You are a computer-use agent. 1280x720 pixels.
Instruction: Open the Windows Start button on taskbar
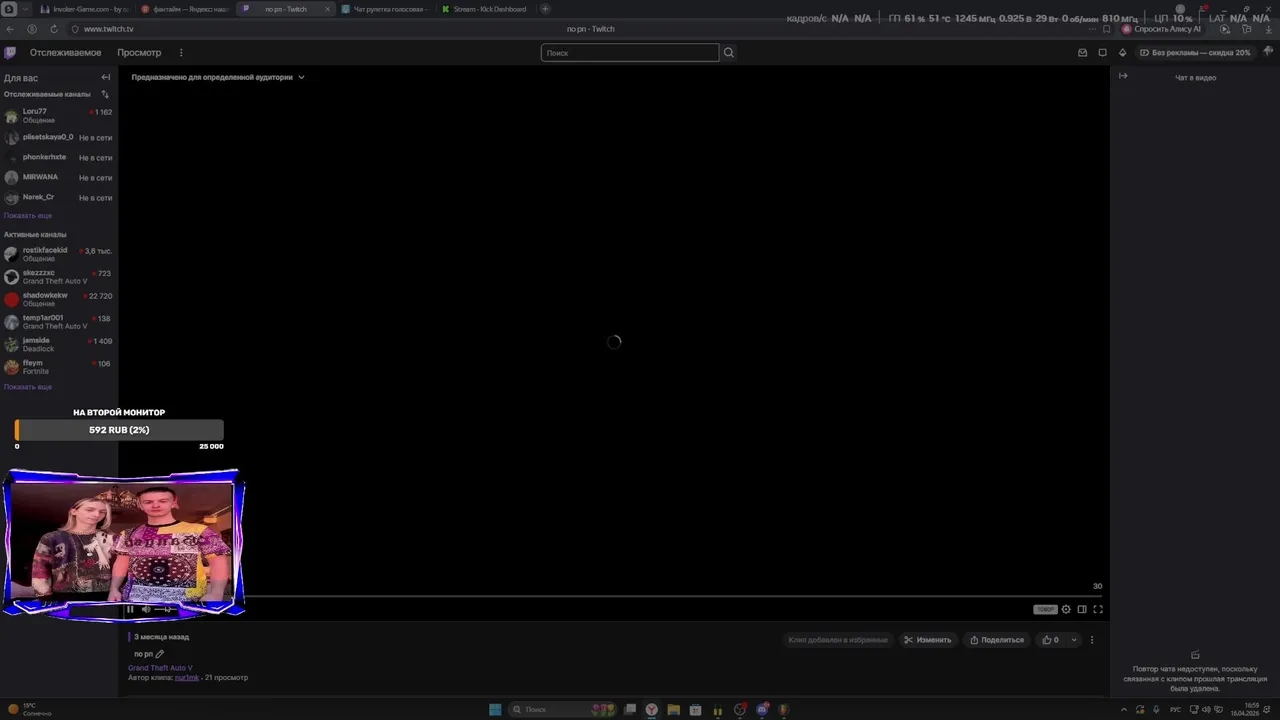coord(495,710)
